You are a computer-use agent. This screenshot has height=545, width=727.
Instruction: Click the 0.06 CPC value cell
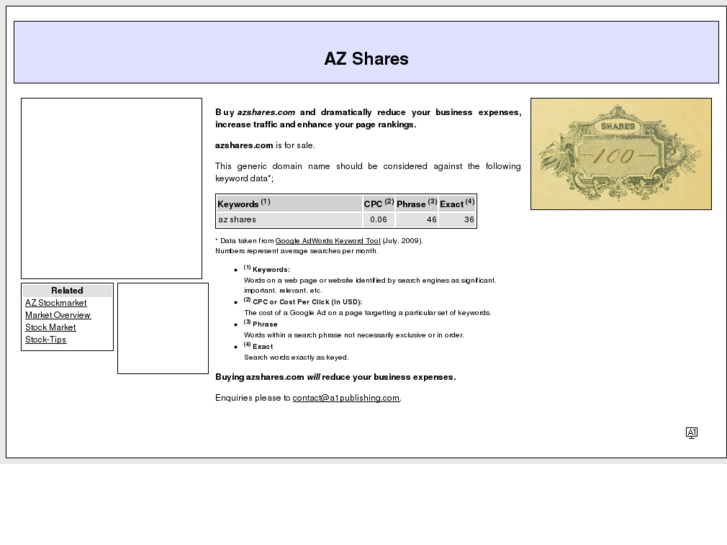(x=379, y=219)
